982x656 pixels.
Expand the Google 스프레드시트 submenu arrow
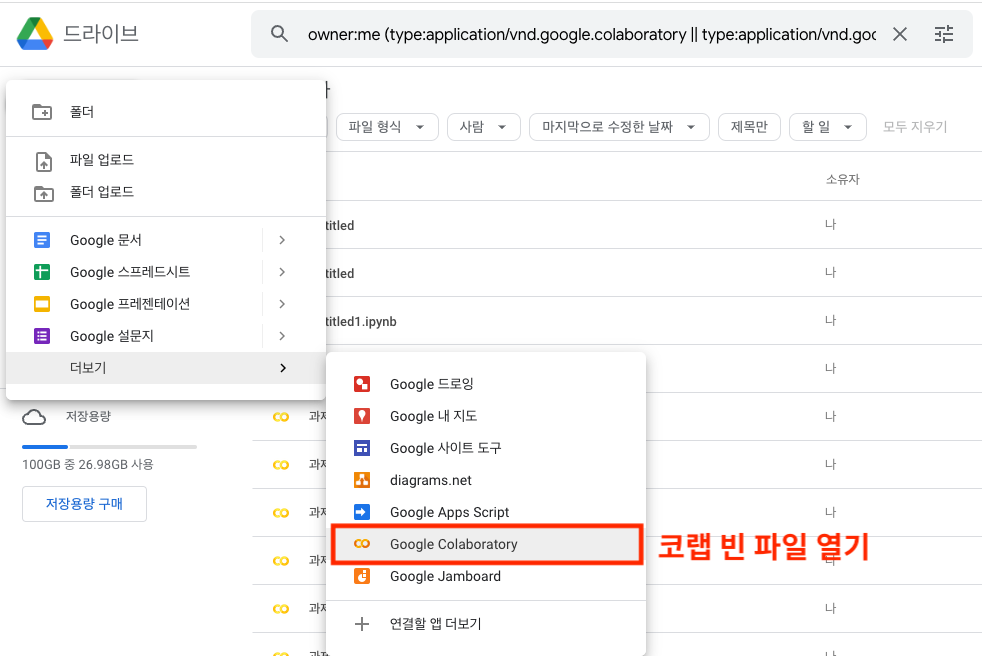[x=282, y=272]
